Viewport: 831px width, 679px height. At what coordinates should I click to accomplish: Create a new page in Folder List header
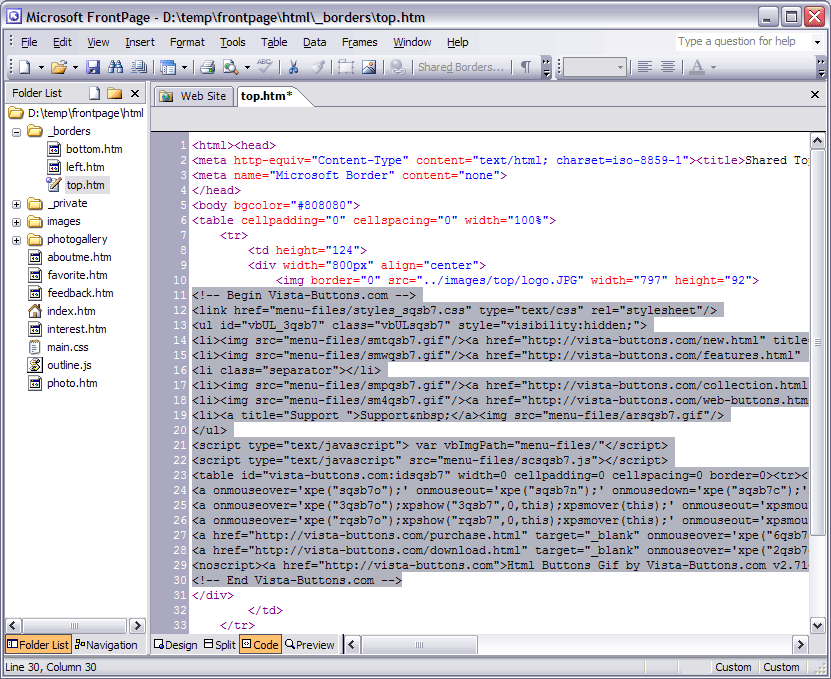tap(94, 93)
